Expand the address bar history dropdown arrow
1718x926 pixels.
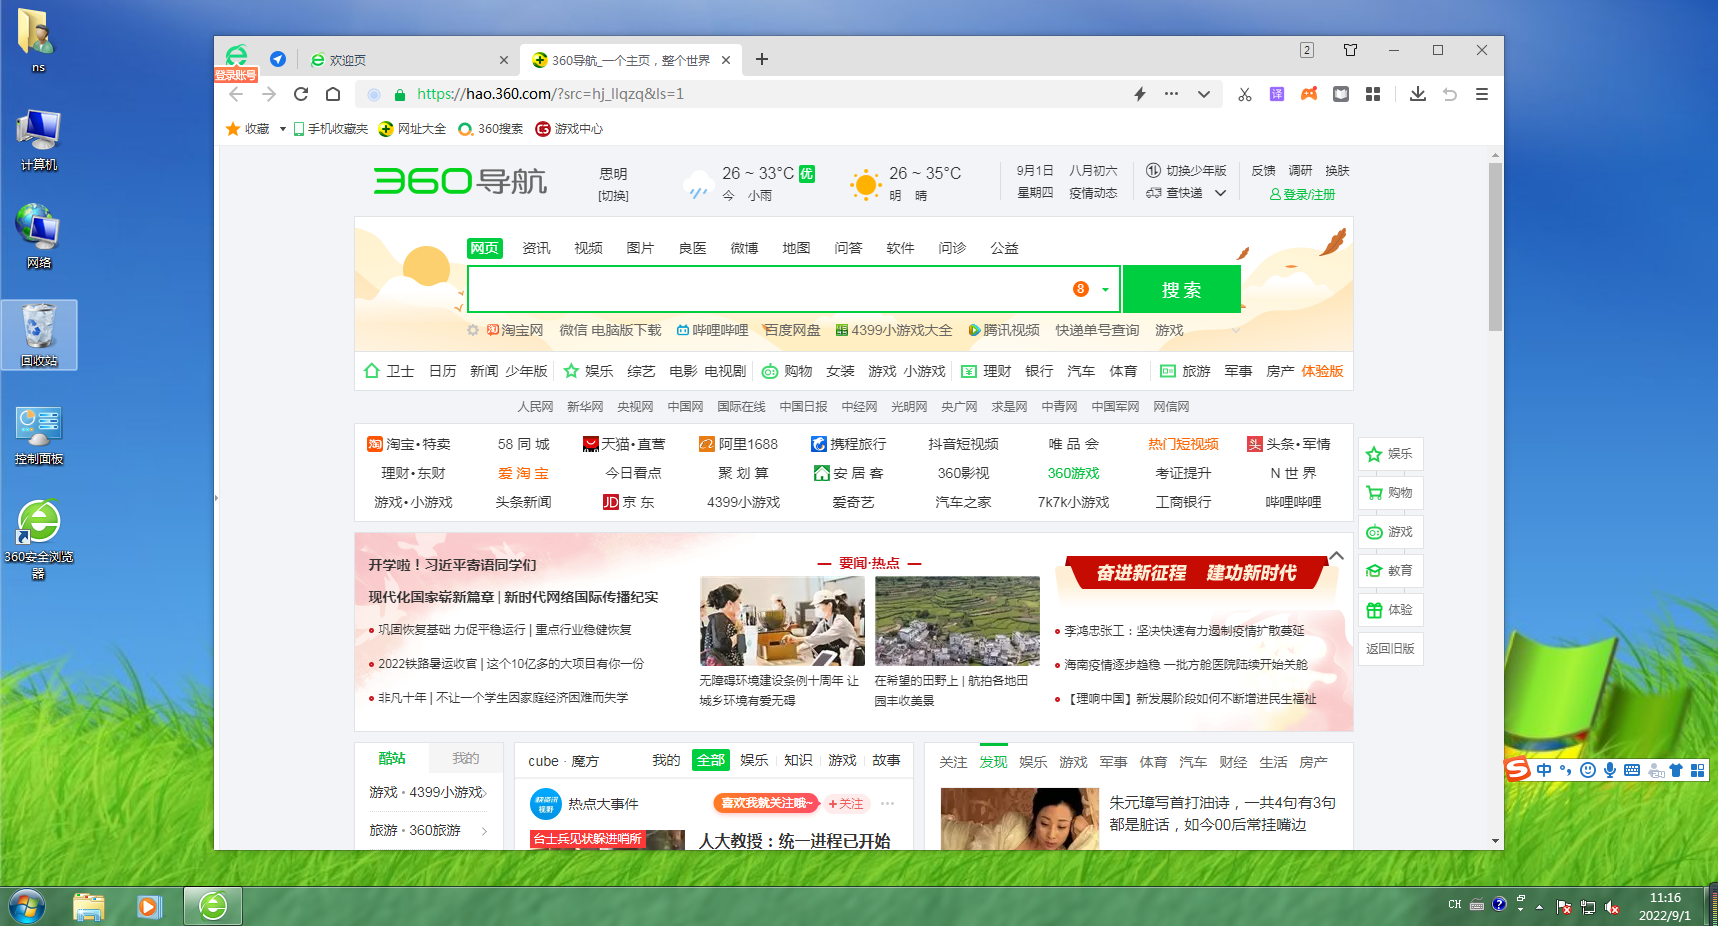click(1204, 94)
